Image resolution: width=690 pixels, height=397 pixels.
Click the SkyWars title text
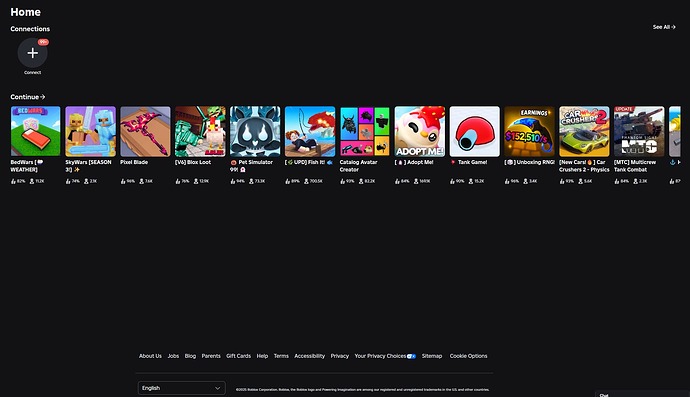[x=88, y=166]
